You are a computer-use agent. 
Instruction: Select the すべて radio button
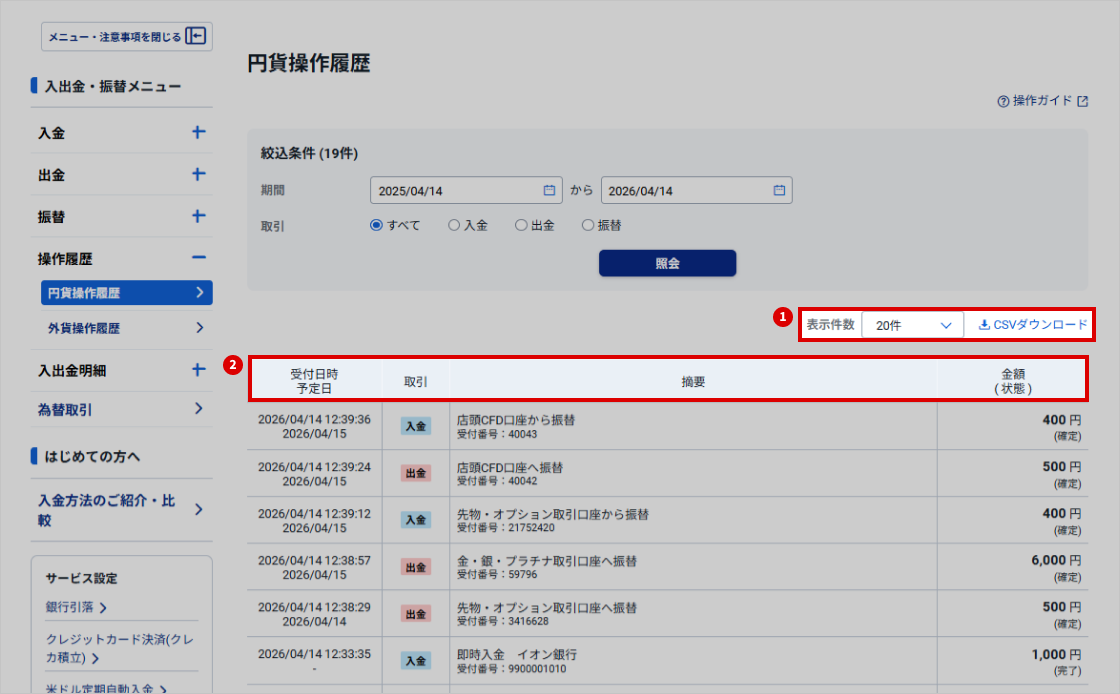point(377,226)
